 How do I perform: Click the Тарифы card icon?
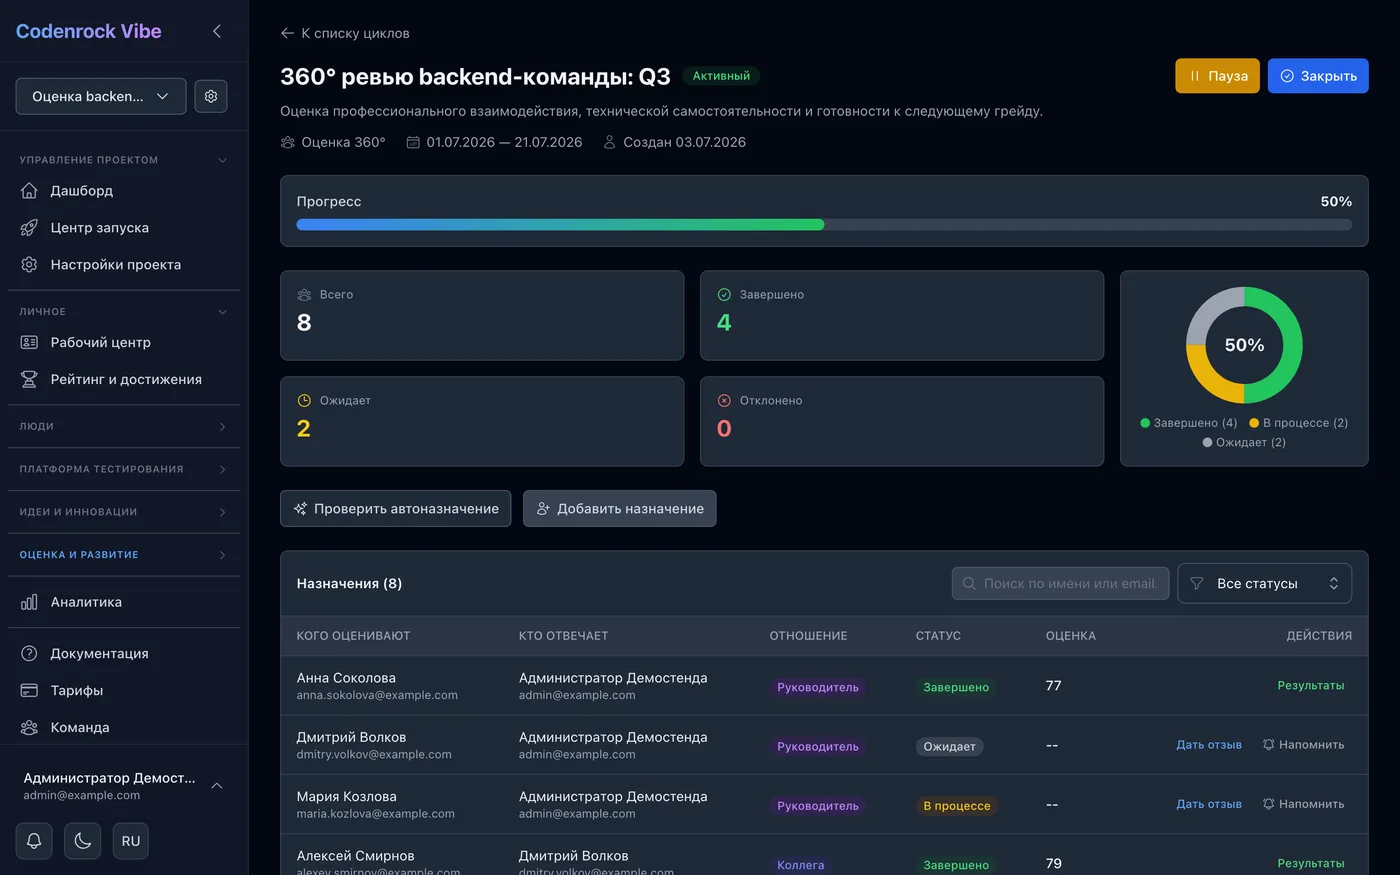[x=29, y=690]
